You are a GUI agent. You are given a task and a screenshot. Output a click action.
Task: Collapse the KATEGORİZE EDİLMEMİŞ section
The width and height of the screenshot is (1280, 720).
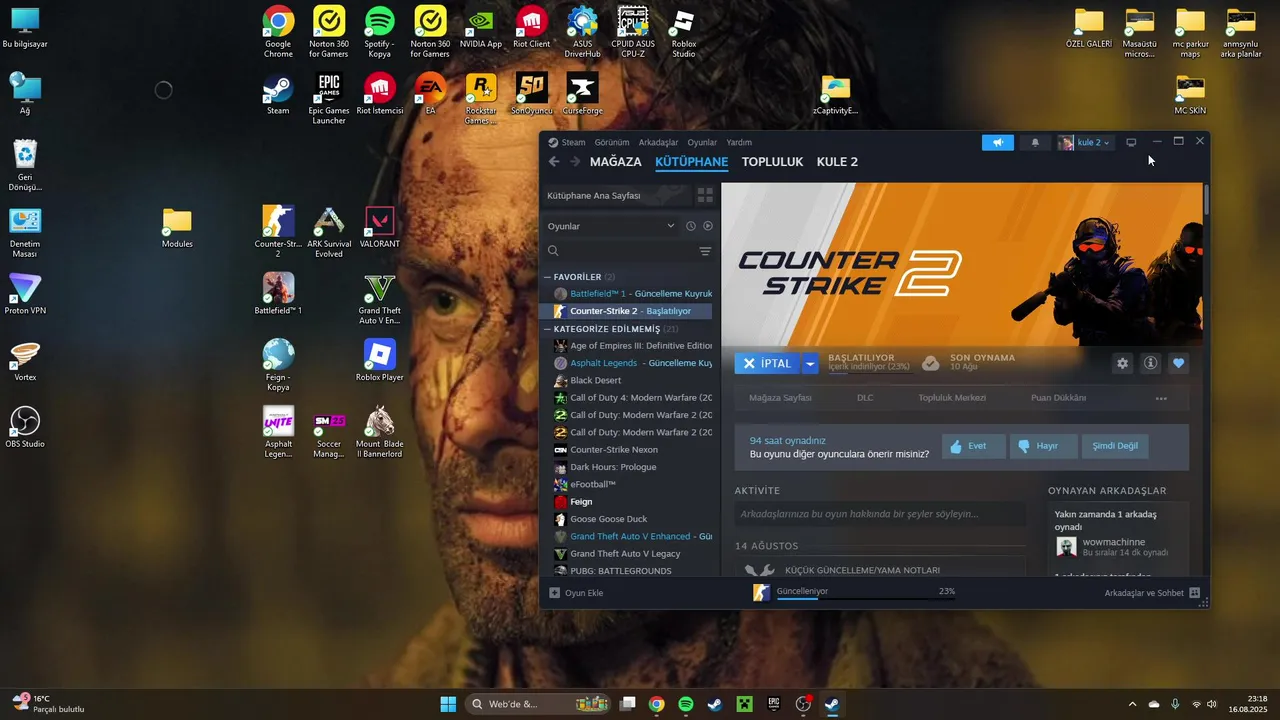(547, 329)
